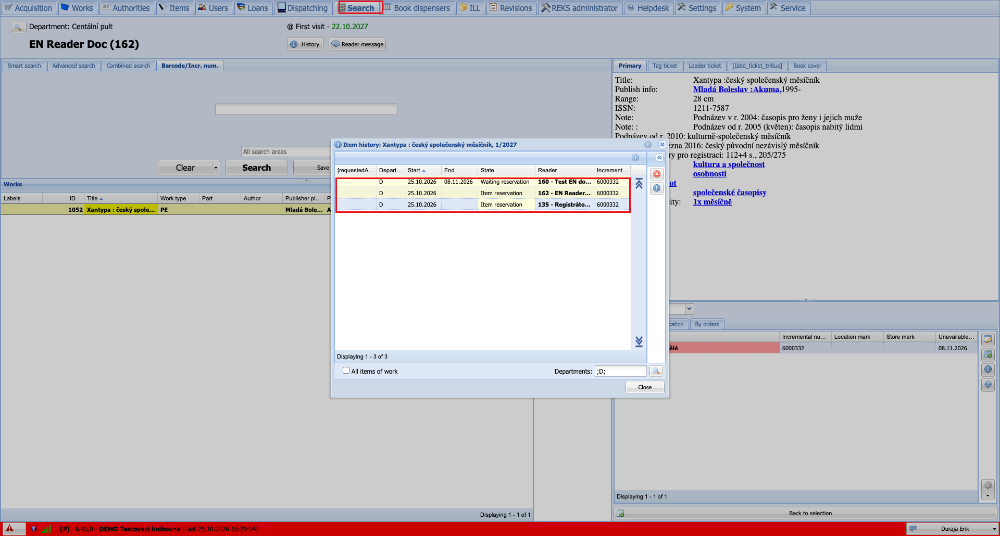
Task: Jump to first record double-arrow icon
Action: coord(639,184)
